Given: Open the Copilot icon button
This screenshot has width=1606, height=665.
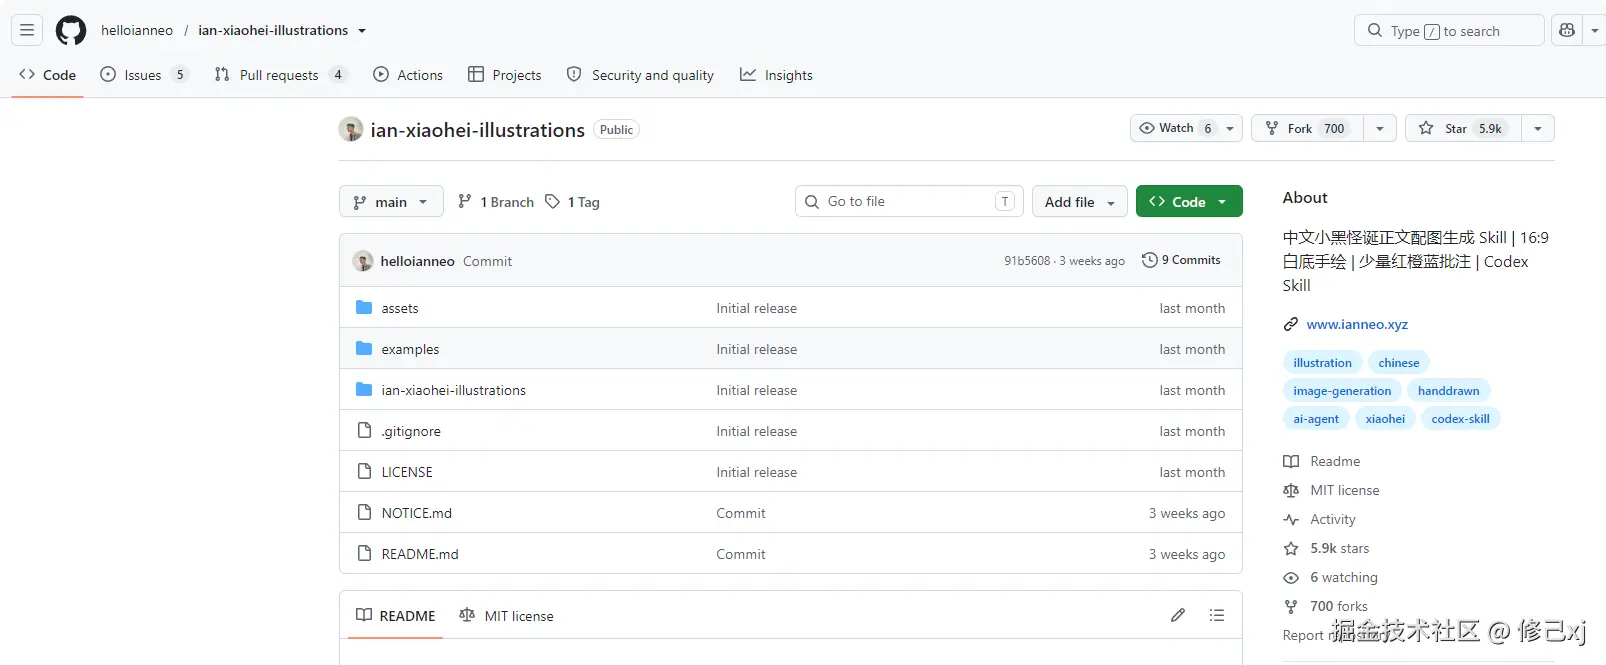Looking at the screenshot, I should pyautogui.click(x=1567, y=30).
